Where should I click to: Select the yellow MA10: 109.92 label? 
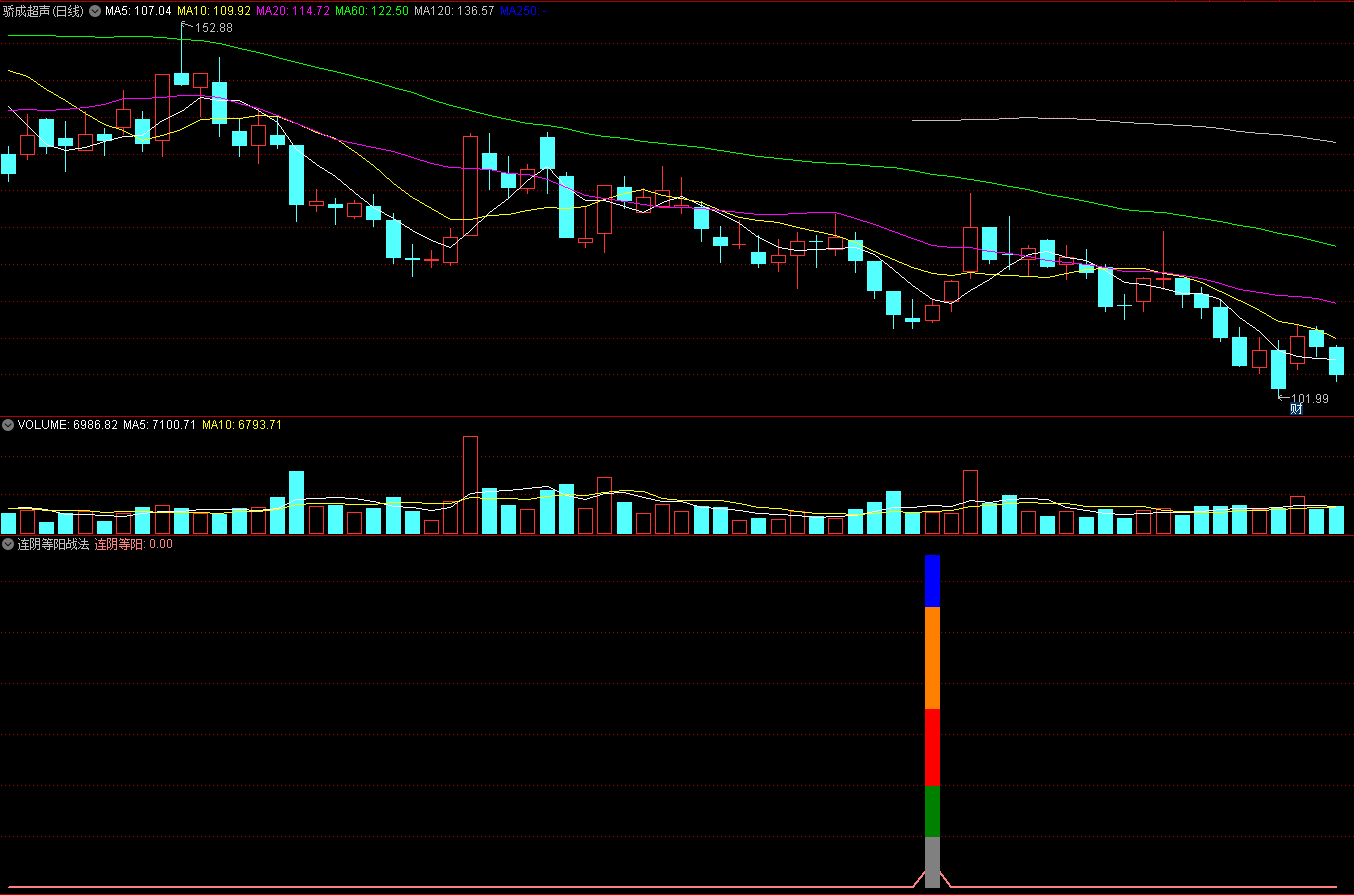[x=214, y=10]
